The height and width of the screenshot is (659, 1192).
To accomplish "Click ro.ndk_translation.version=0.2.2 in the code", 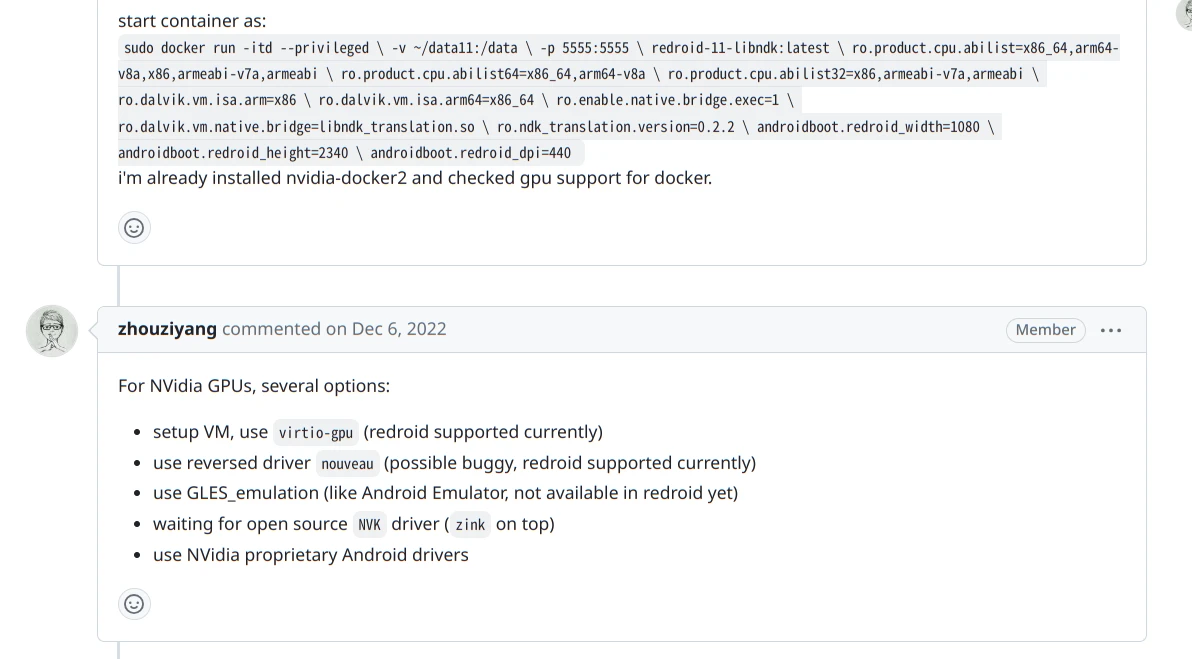I will click(615, 127).
